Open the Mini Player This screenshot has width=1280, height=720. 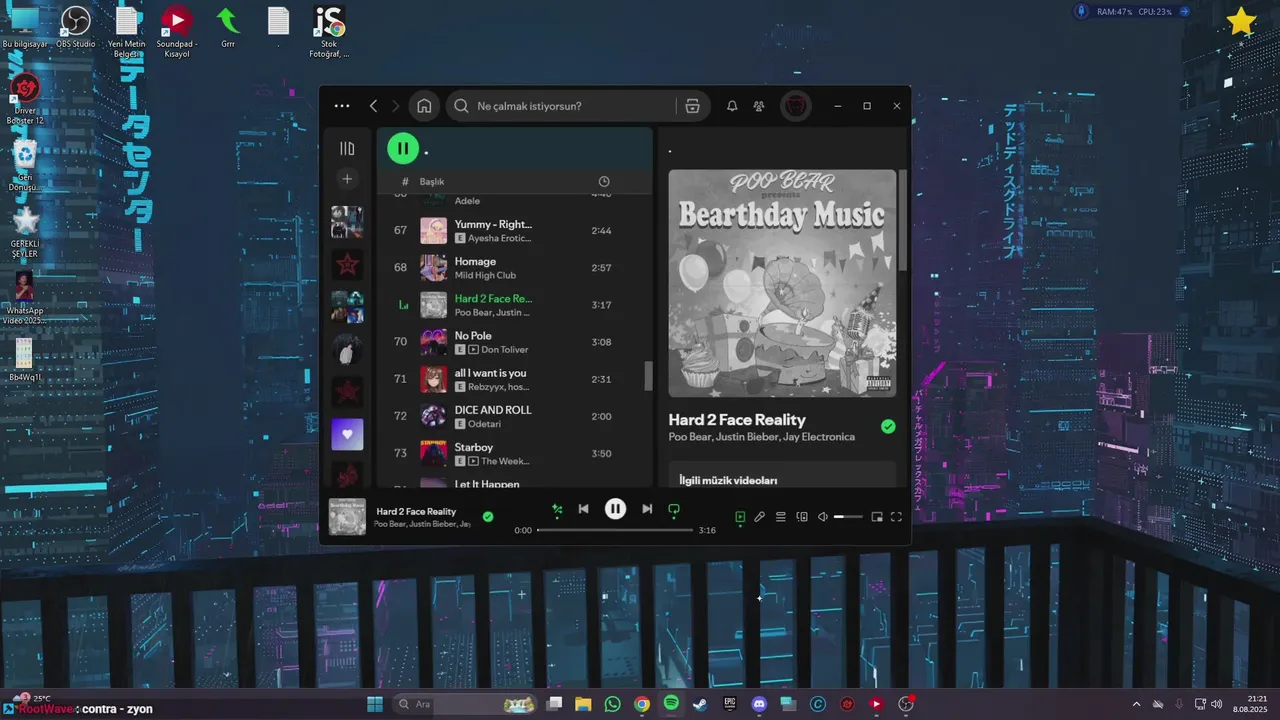[x=877, y=517]
